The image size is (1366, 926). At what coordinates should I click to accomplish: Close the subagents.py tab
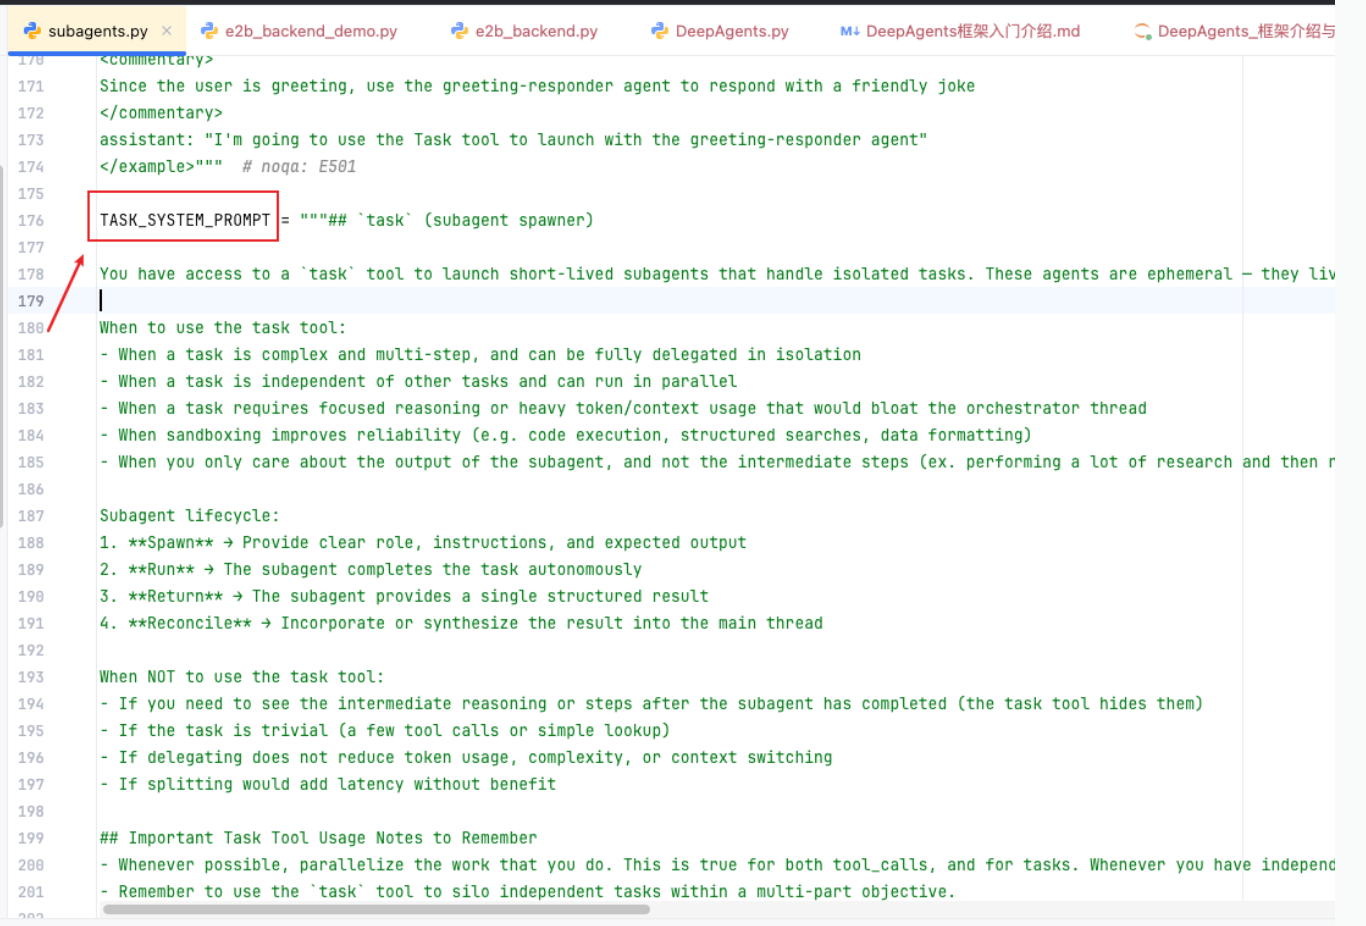point(167,31)
